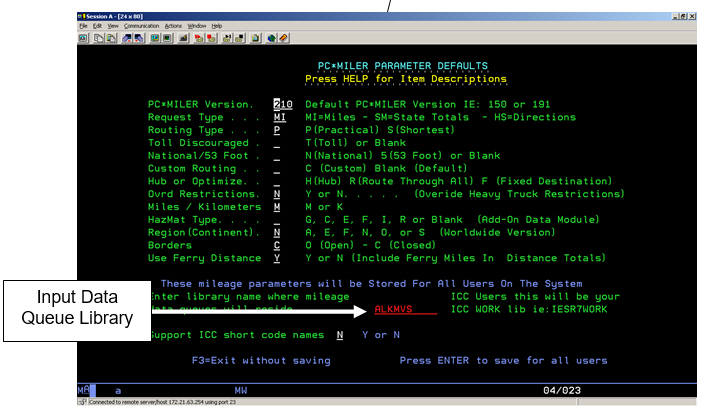This screenshot has width=714, height=412.
Task: Click the Support globe toolbar icon
Action: (x=271, y=38)
